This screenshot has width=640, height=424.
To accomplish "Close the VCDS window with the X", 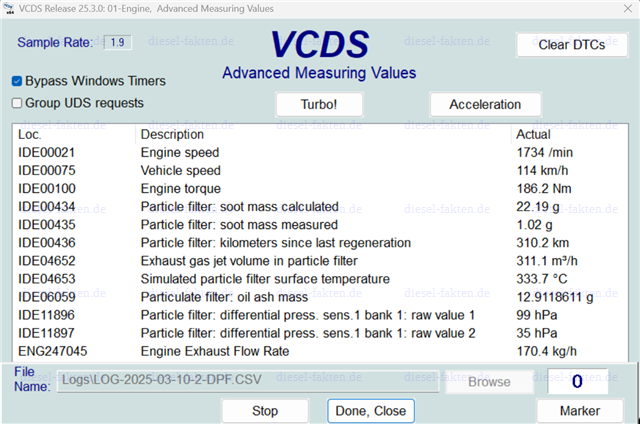I will click(x=628, y=9).
